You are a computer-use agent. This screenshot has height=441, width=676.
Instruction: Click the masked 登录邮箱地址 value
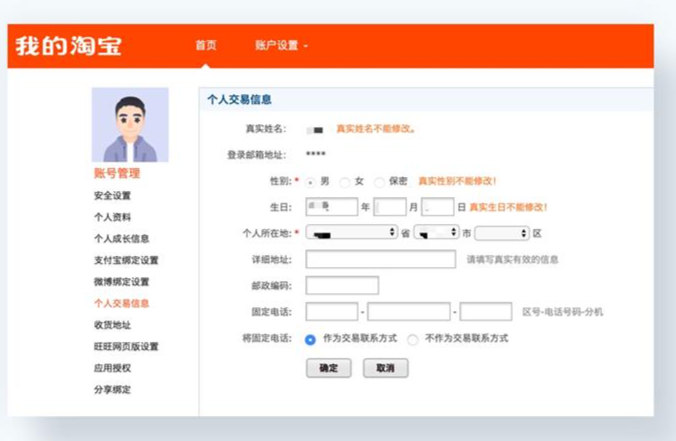(x=316, y=154)
